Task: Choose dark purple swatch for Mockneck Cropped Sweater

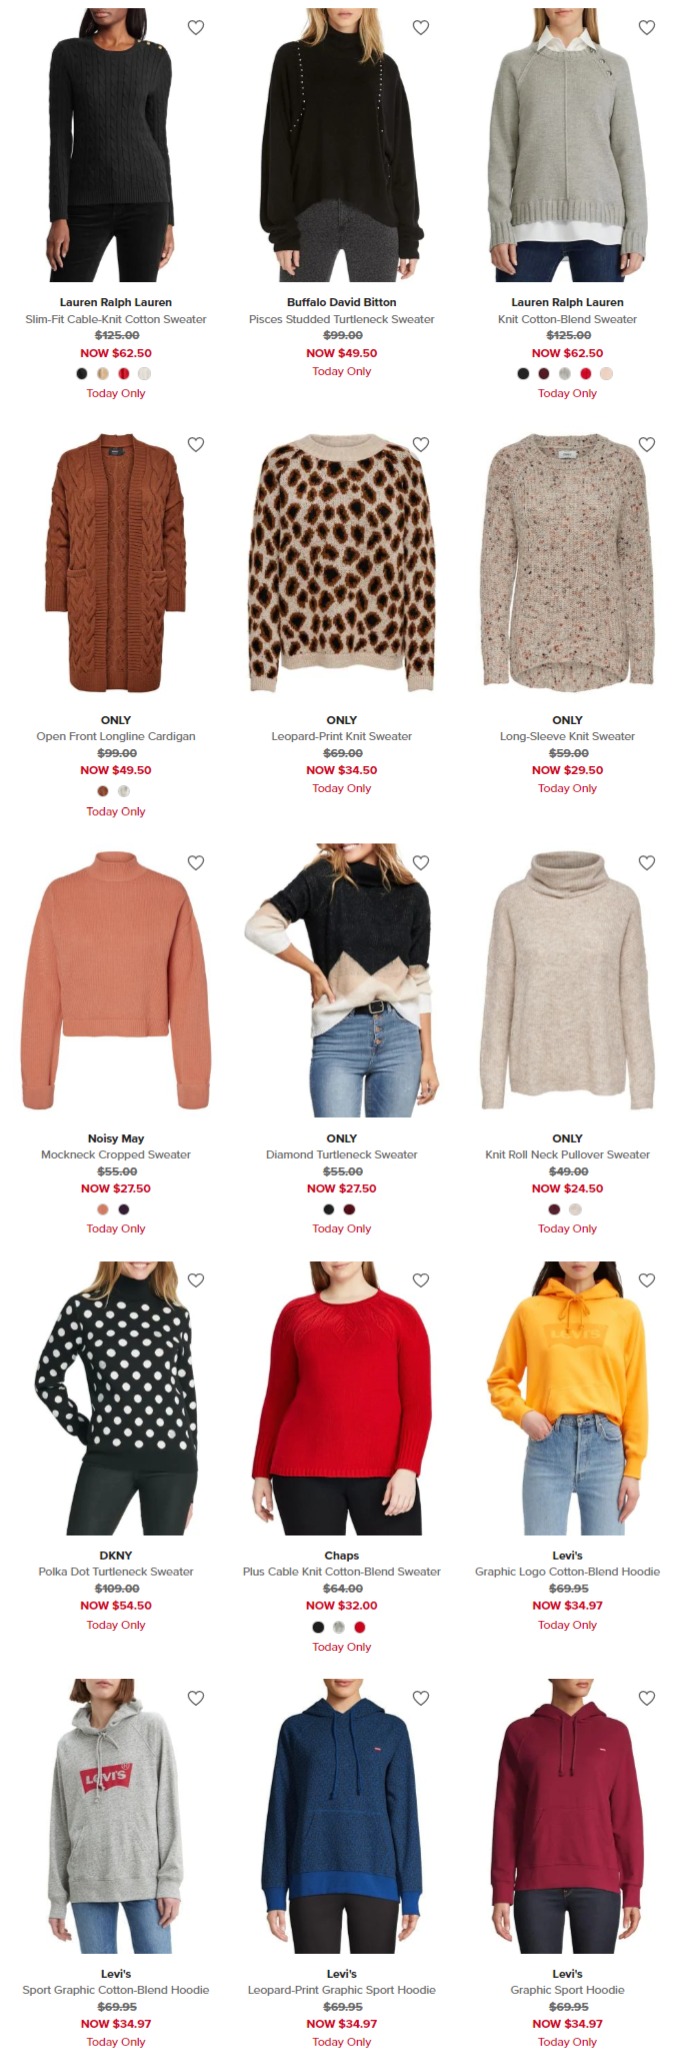Action: pos(124,1209)
